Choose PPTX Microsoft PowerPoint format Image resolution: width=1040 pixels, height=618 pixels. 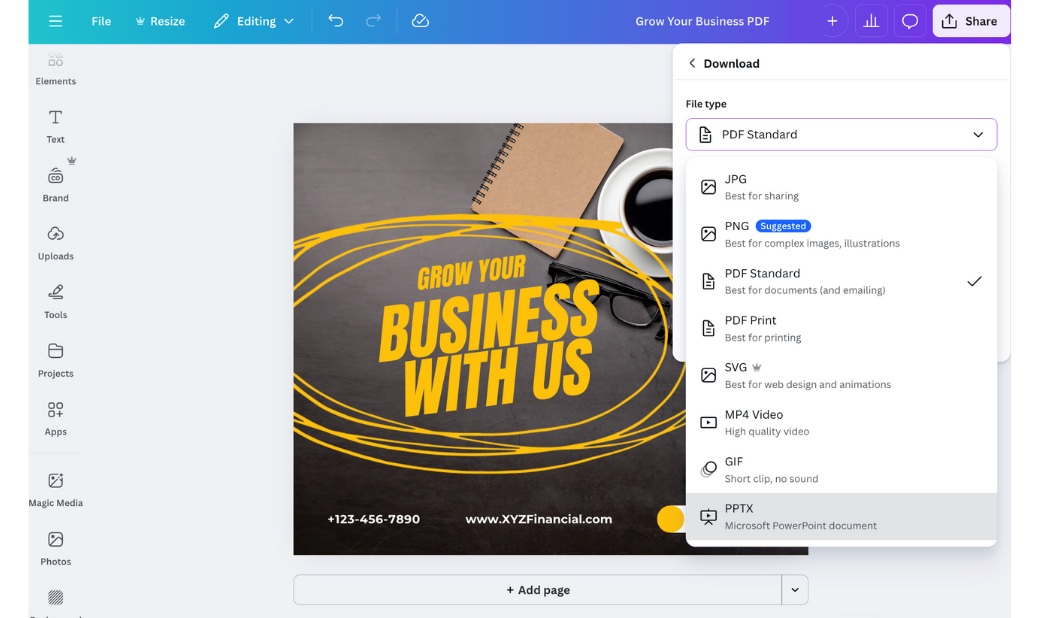pos(841,515)
